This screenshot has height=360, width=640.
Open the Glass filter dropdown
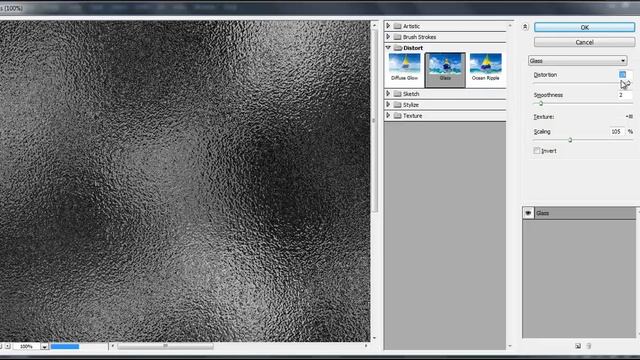578,61
